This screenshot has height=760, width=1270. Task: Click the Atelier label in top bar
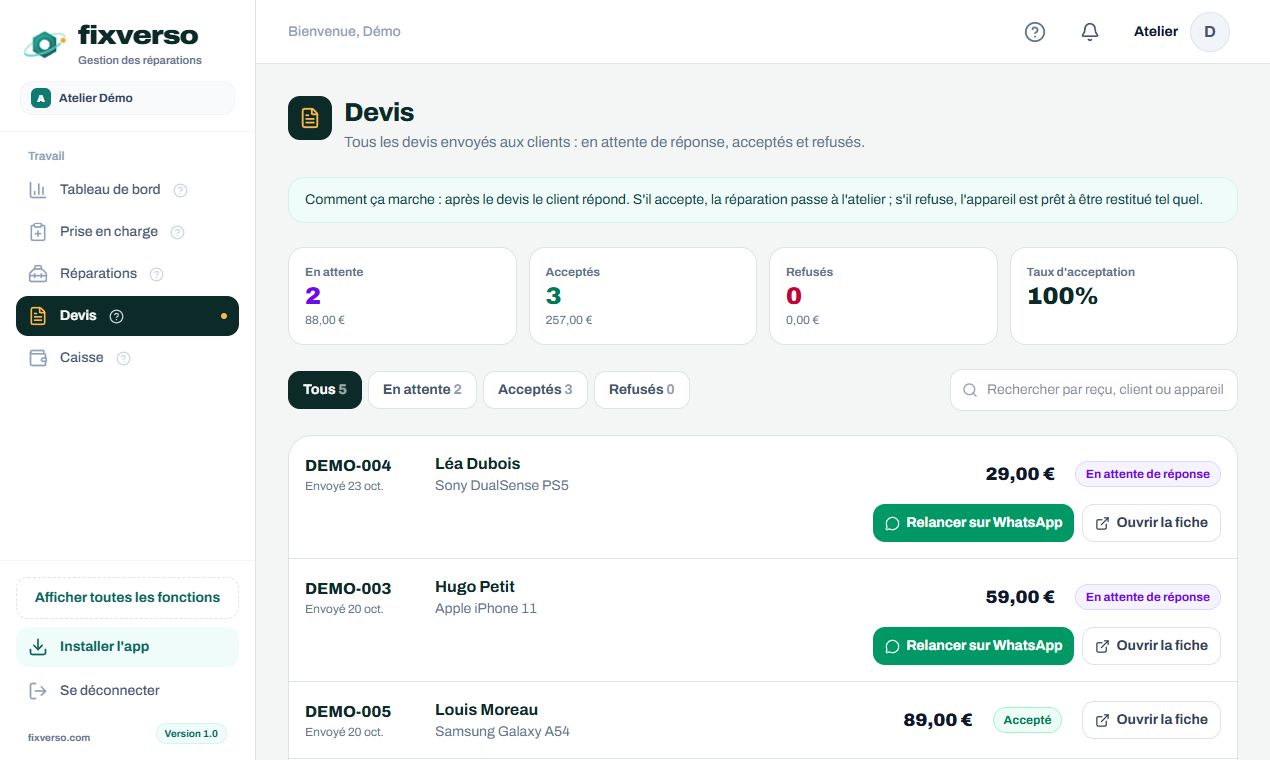1156,32
